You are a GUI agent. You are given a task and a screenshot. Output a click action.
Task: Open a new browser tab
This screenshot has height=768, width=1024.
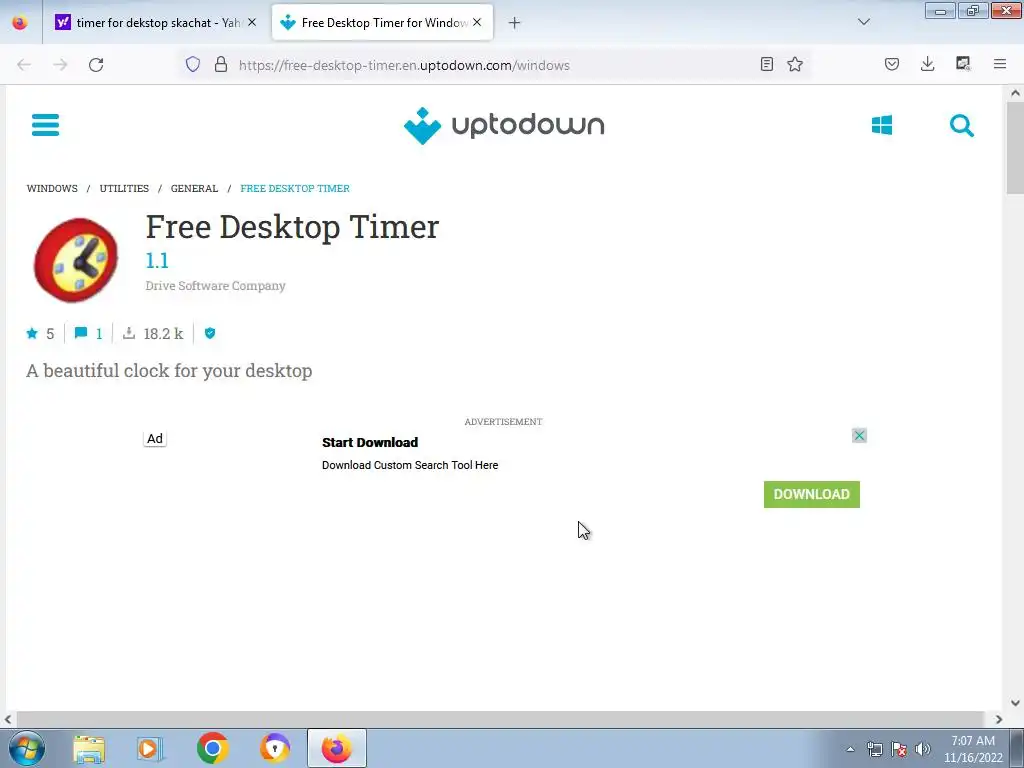pyautogui.click(x=515, y=23)
